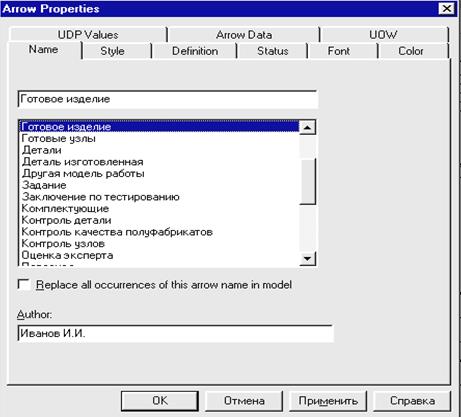Switch to the UDP Values tab
Viewport: 461px width, 417px height.
tap(88, 35)
